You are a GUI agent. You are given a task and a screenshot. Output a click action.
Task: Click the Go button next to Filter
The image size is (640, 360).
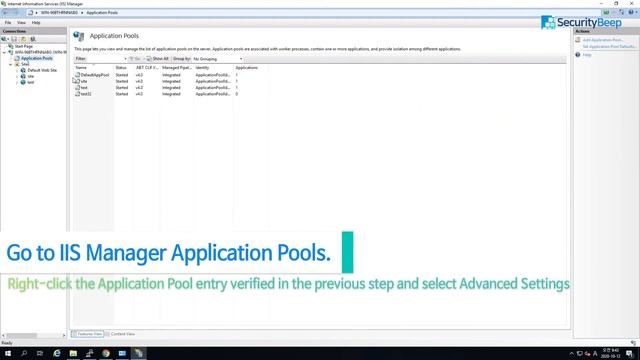pos(135,59)
